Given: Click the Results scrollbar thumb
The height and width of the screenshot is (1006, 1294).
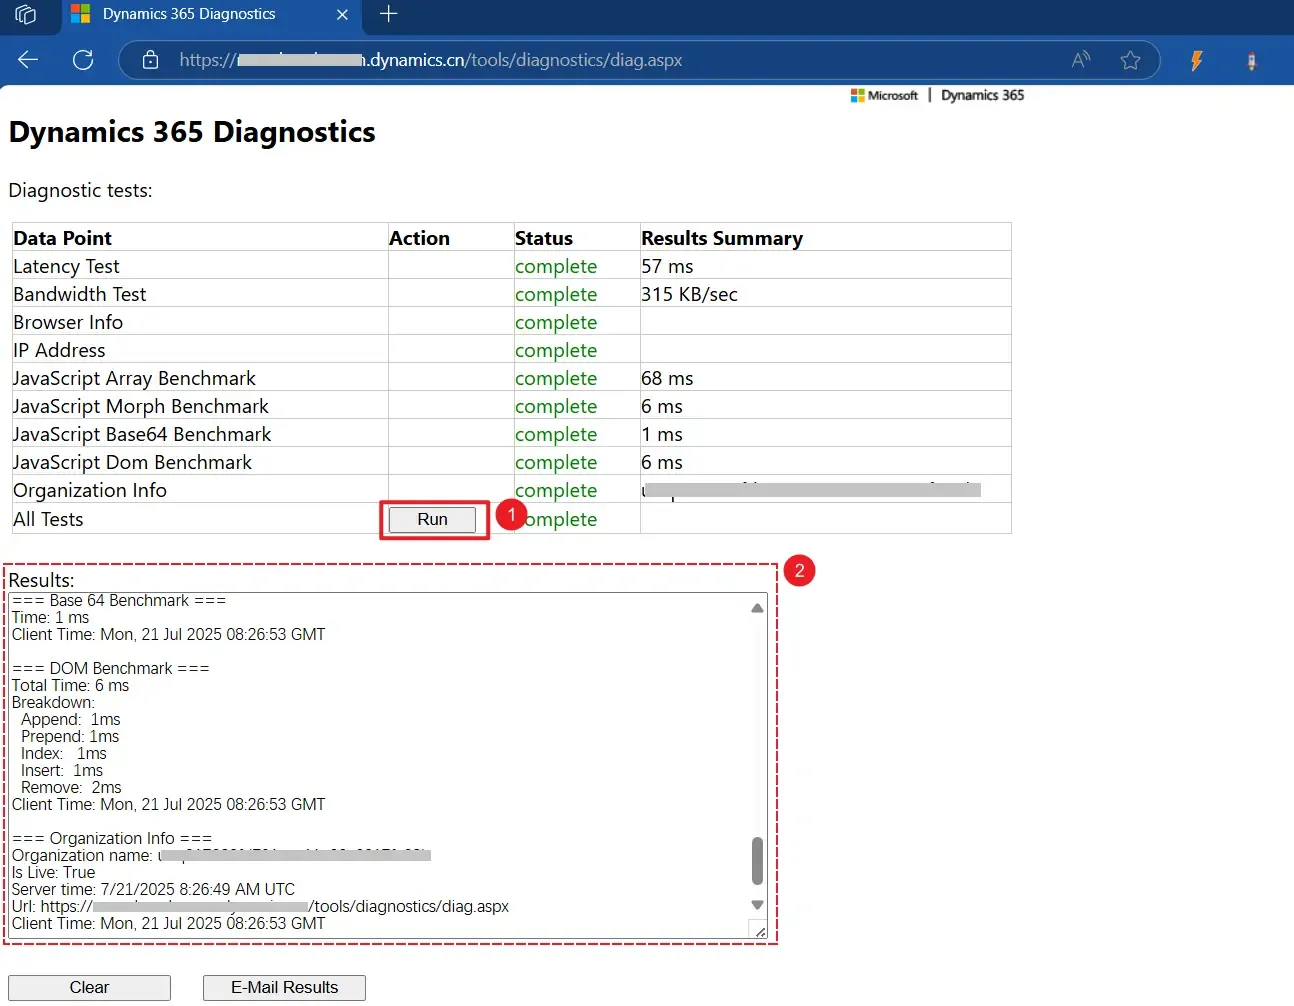Looking at the screenshot, I should point(757,861).
